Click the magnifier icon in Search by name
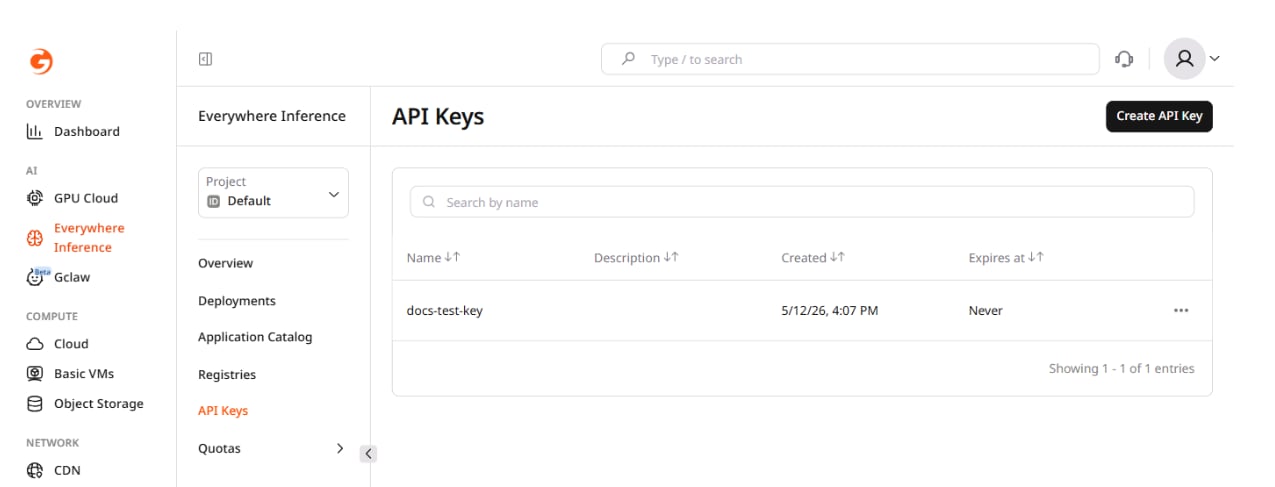This screenshot has height=487, width=1275. (x=429, y=202)
